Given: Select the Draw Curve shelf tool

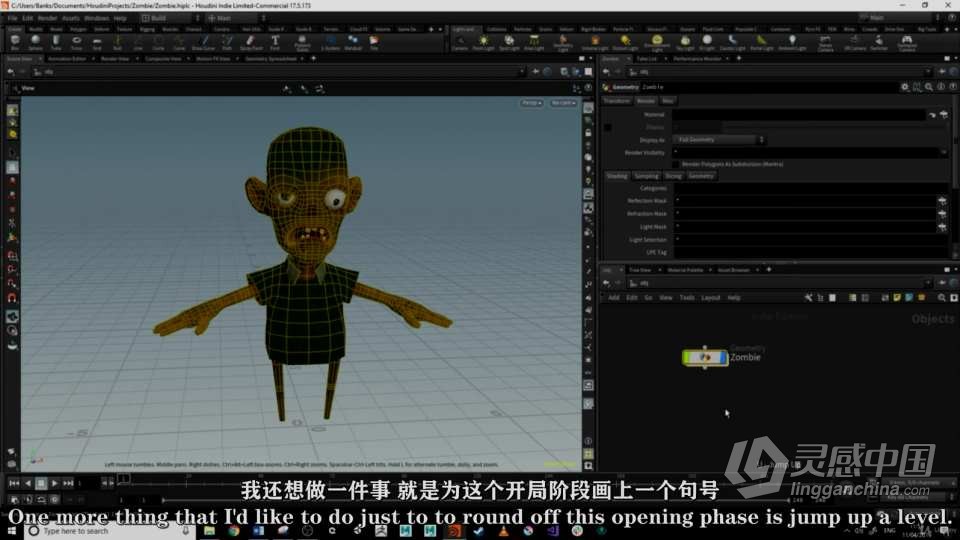Looking at the screenshot, I should pos(203,42).
